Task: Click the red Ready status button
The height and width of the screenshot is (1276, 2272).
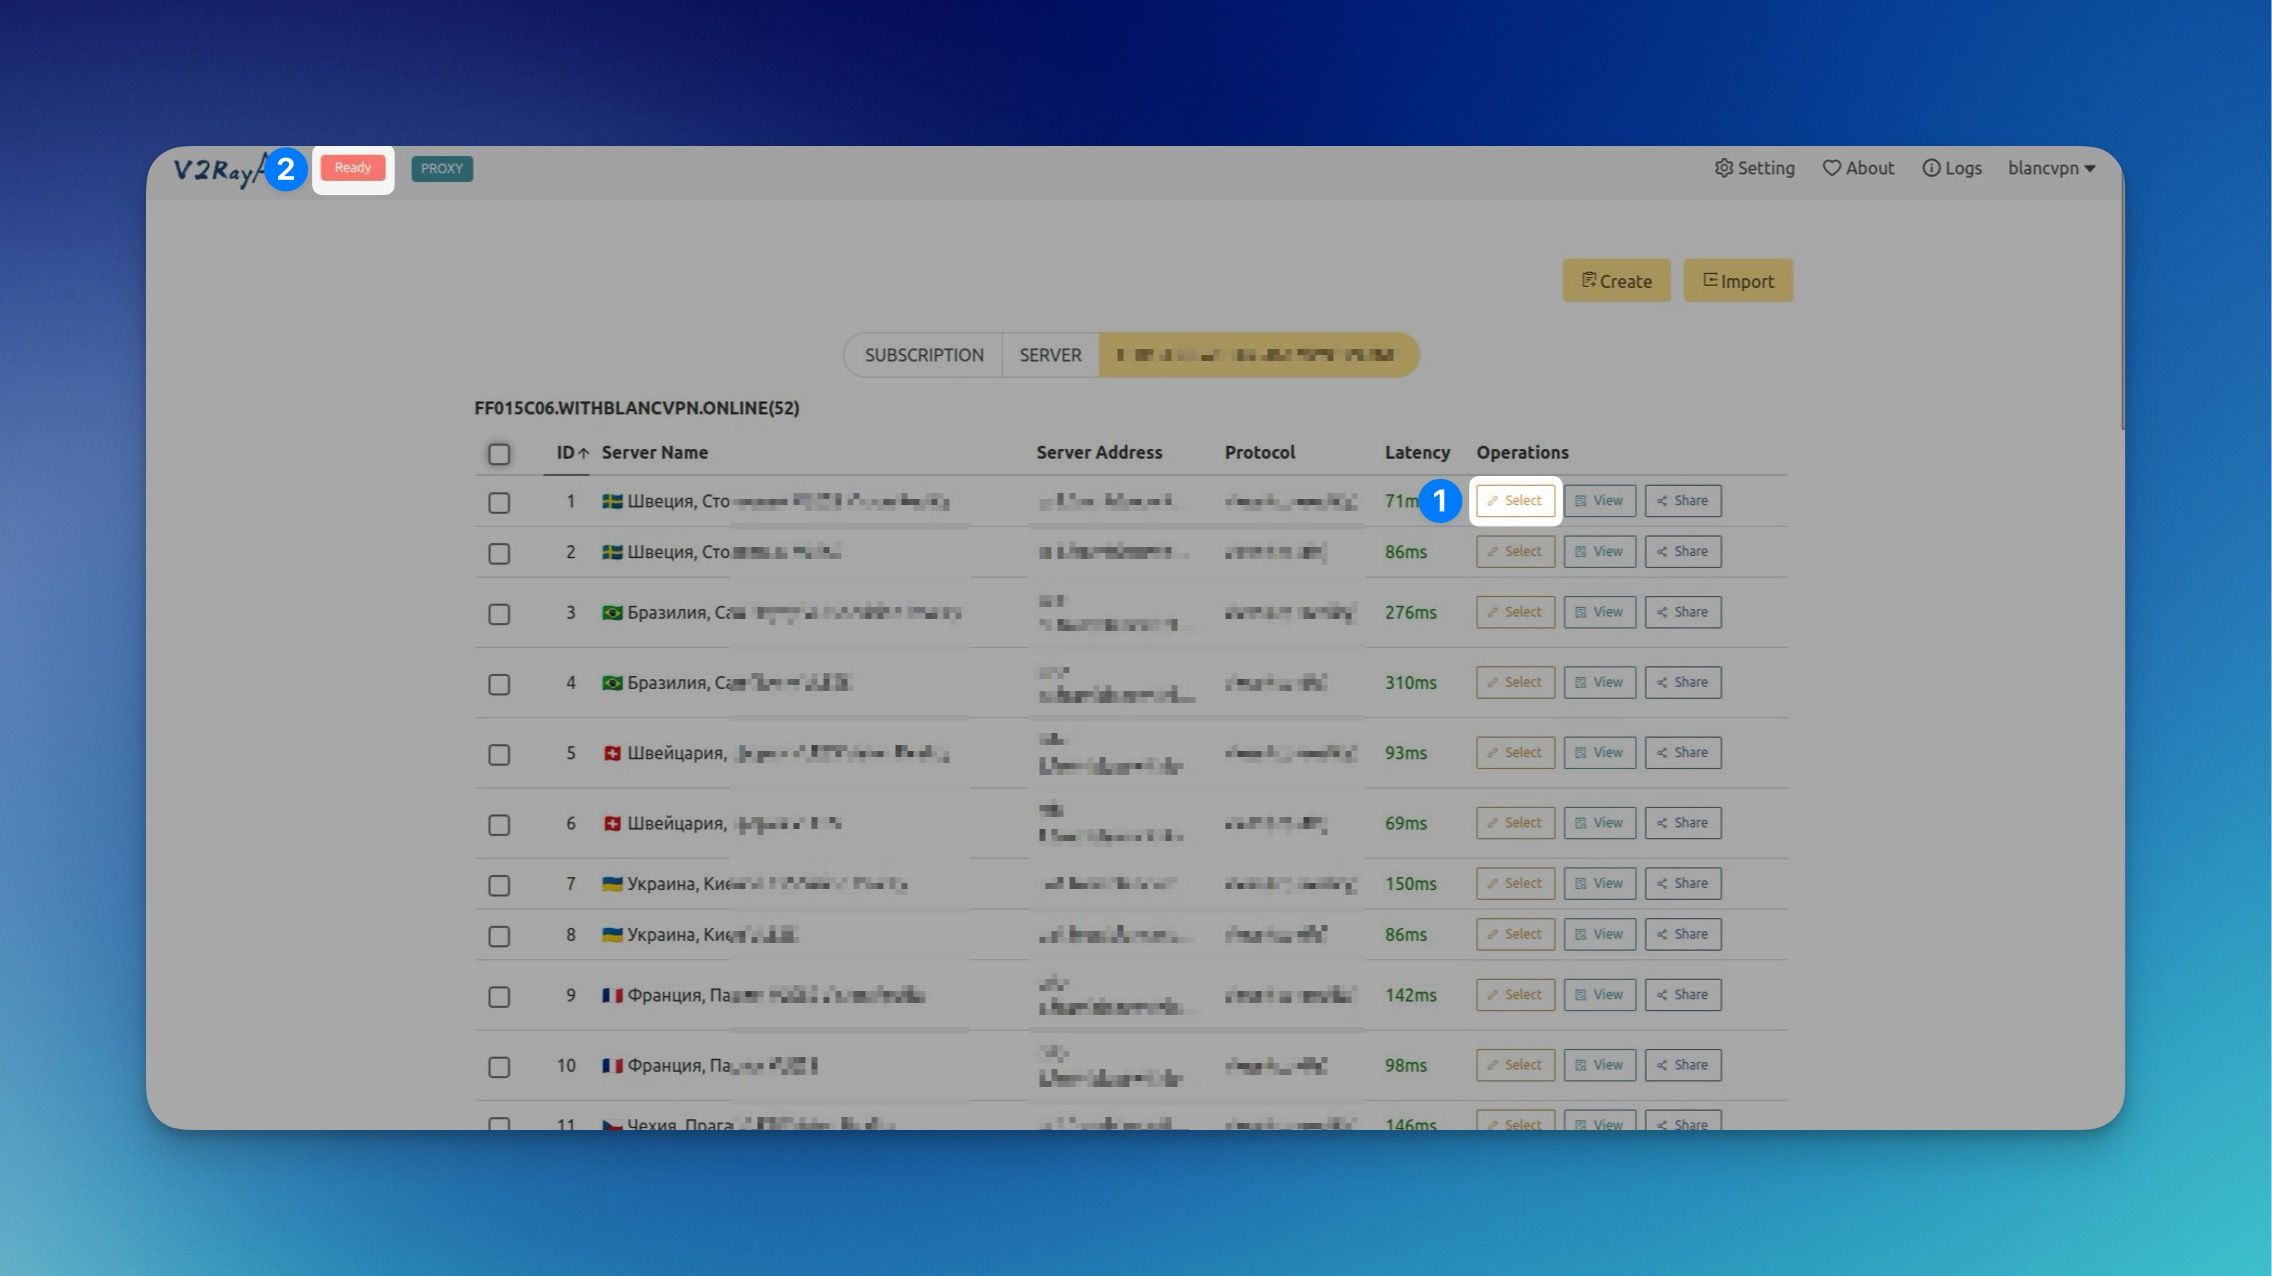Action: 352,168
